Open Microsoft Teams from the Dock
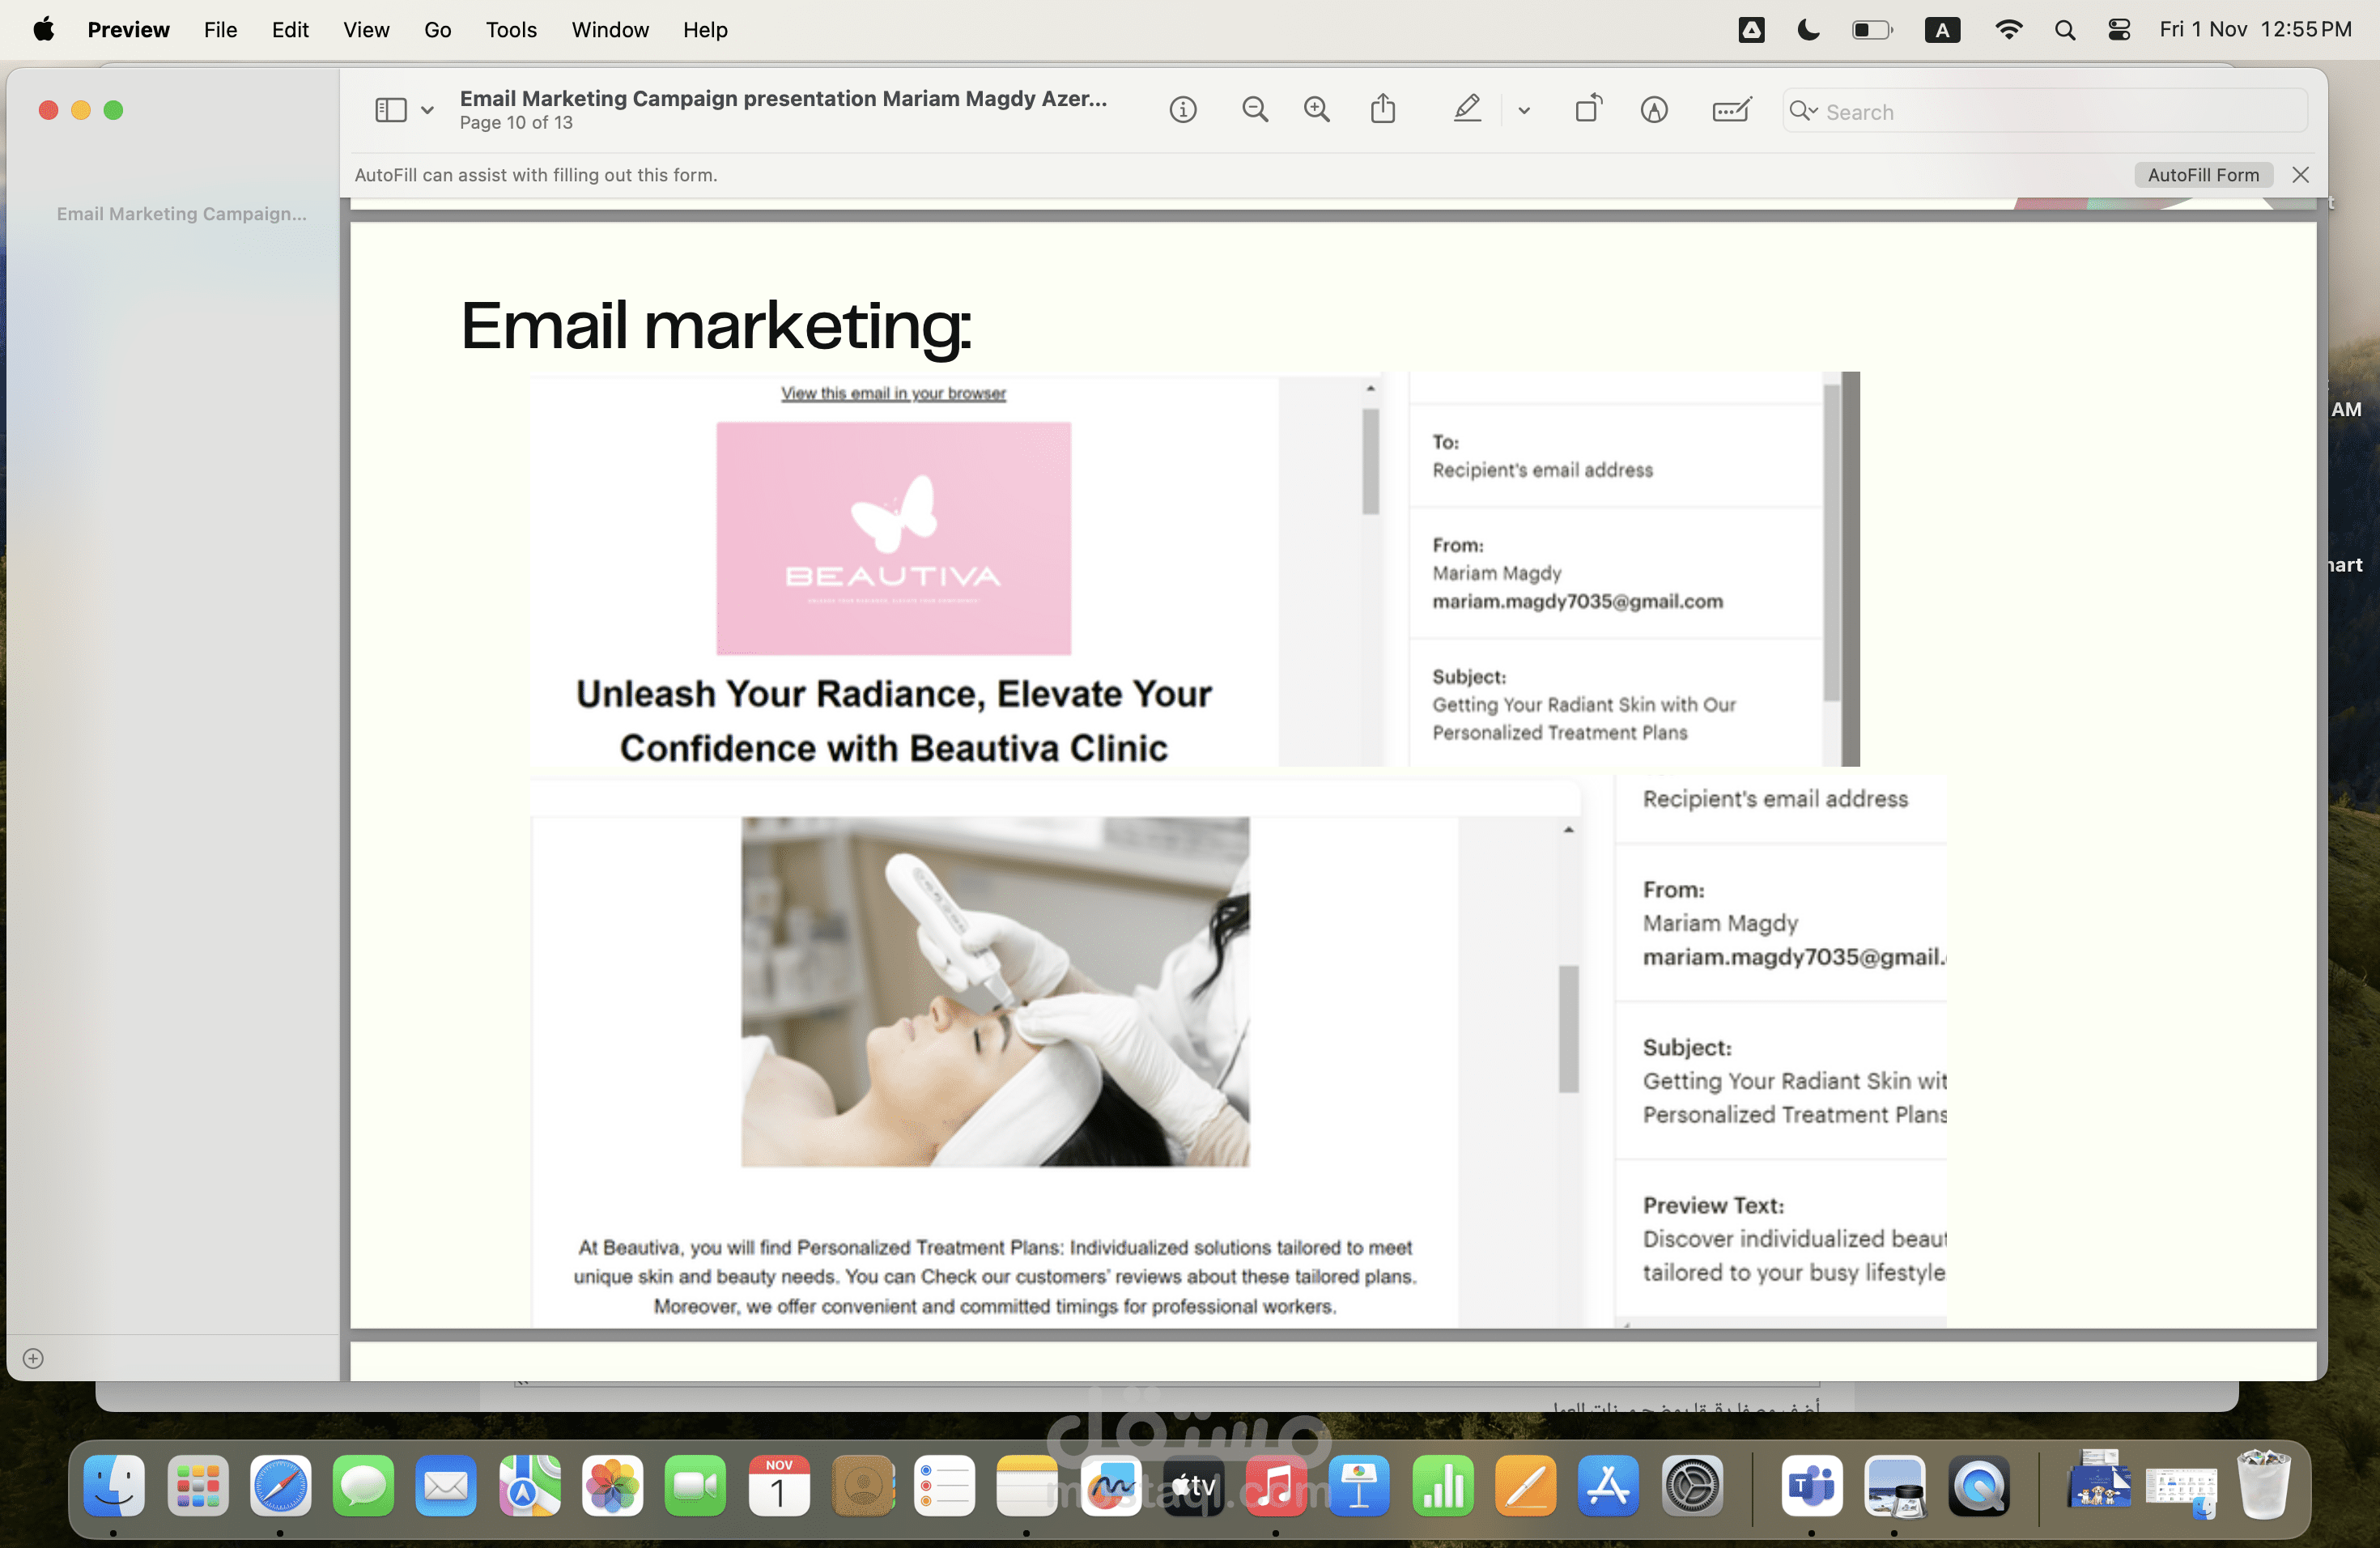The height and width of the screenshot is (1548, 2380). (1811, 1485)
